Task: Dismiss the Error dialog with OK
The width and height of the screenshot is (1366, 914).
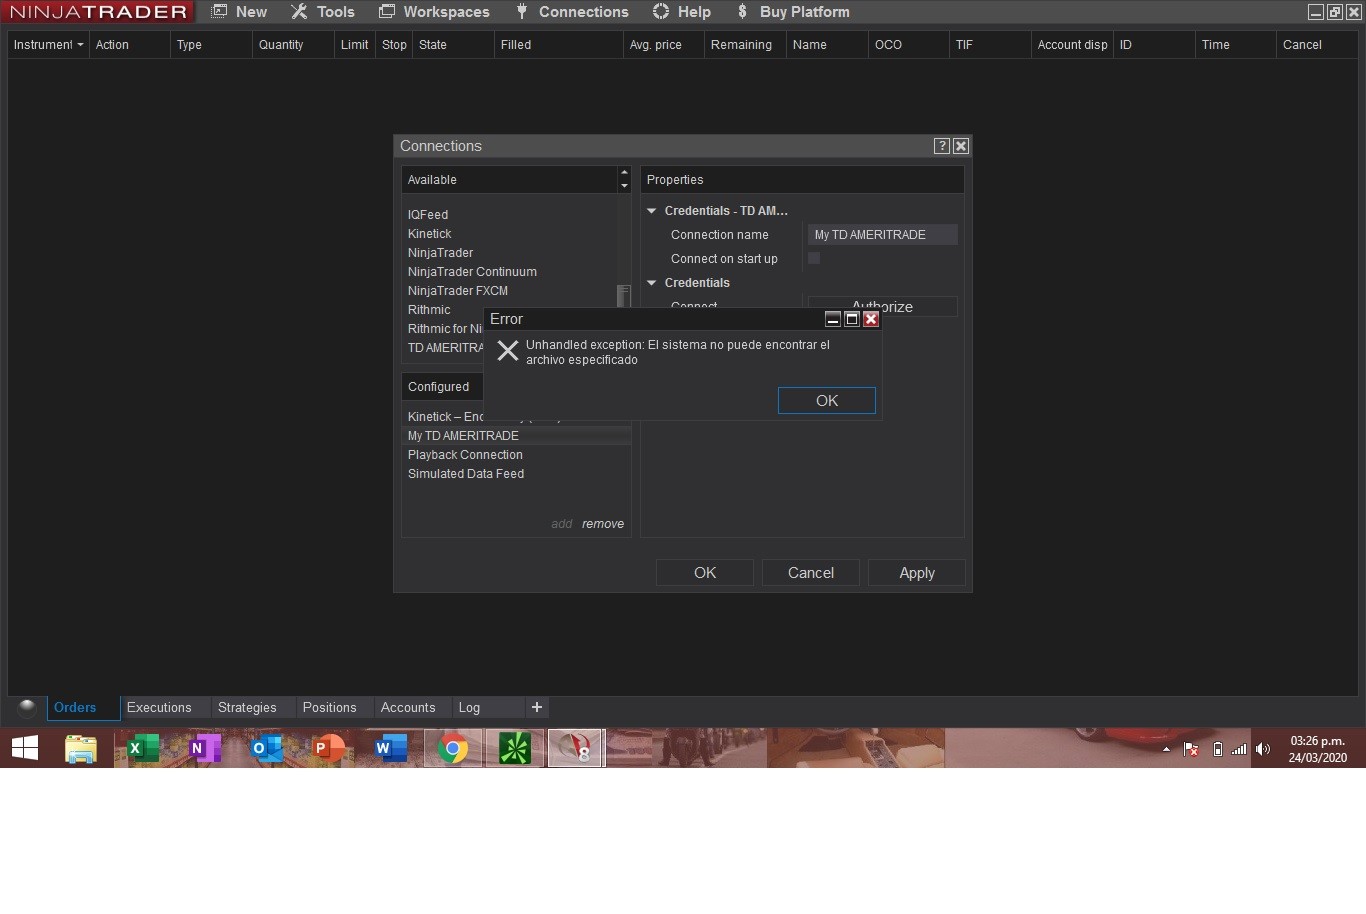Action: coord(827,401)
